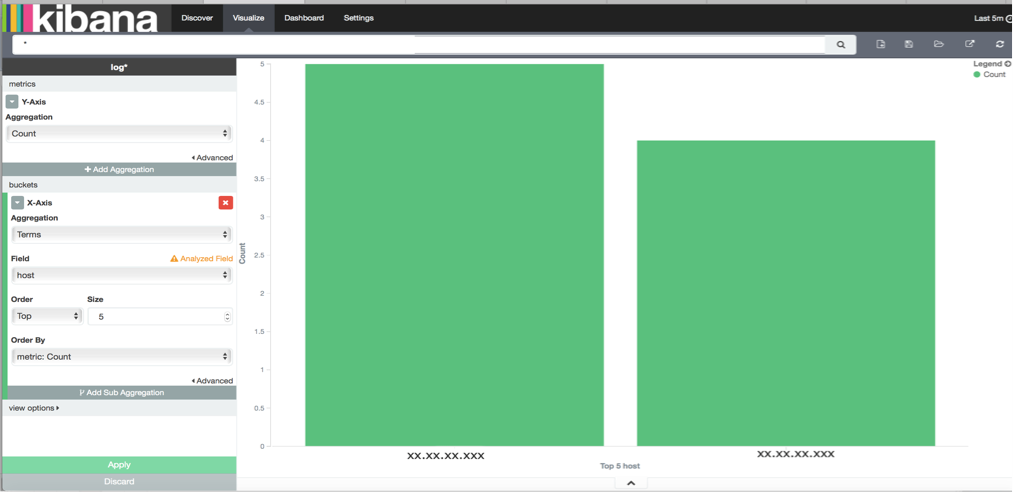This screenshot has width=1013, height=492.
Task: Click the Size field stepper arrows
Action: (x=227, y=316)
